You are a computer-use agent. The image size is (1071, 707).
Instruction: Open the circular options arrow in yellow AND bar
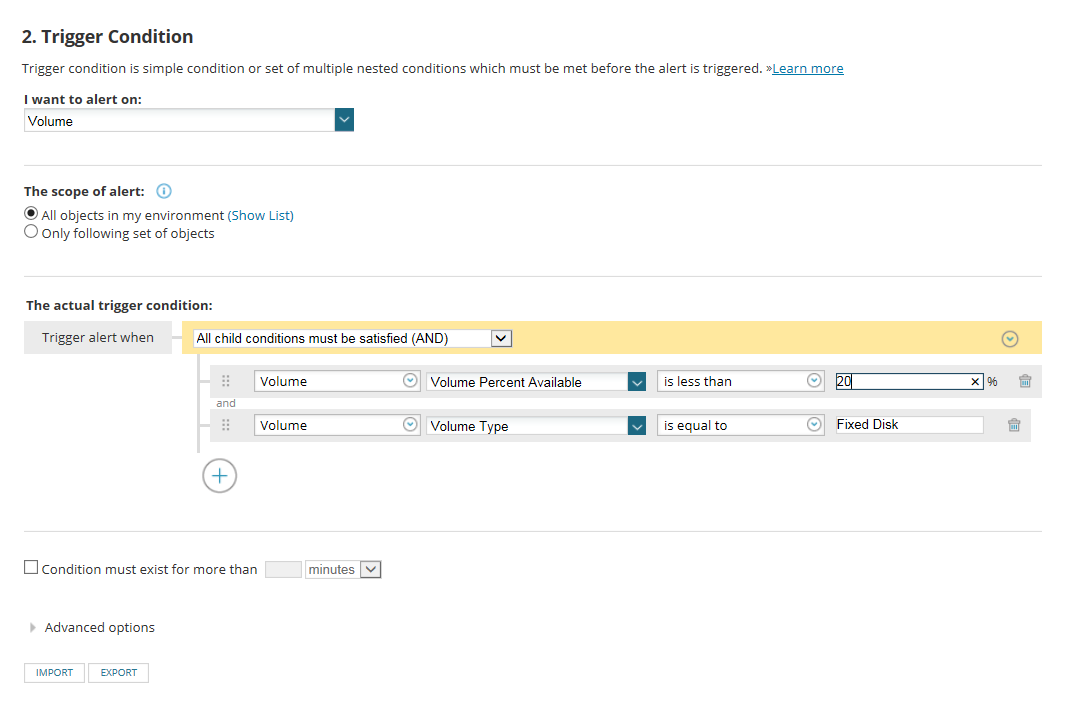click(x=1010, y=339)
